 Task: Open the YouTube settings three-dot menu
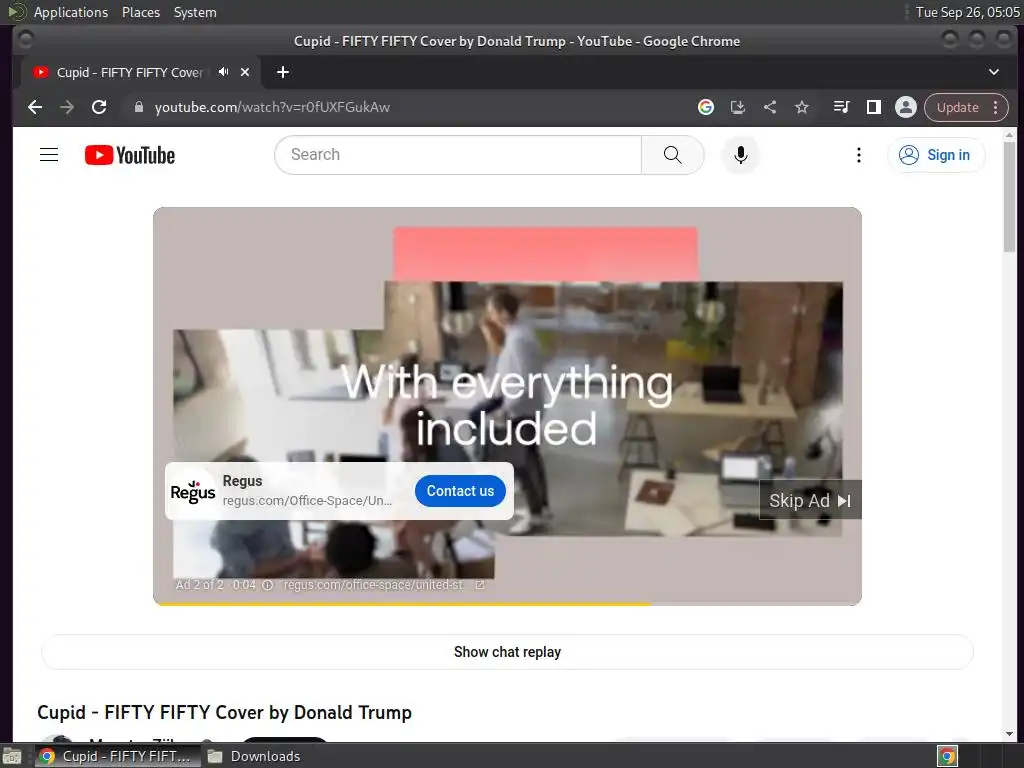pyautogui.click(x=858, y=155)
